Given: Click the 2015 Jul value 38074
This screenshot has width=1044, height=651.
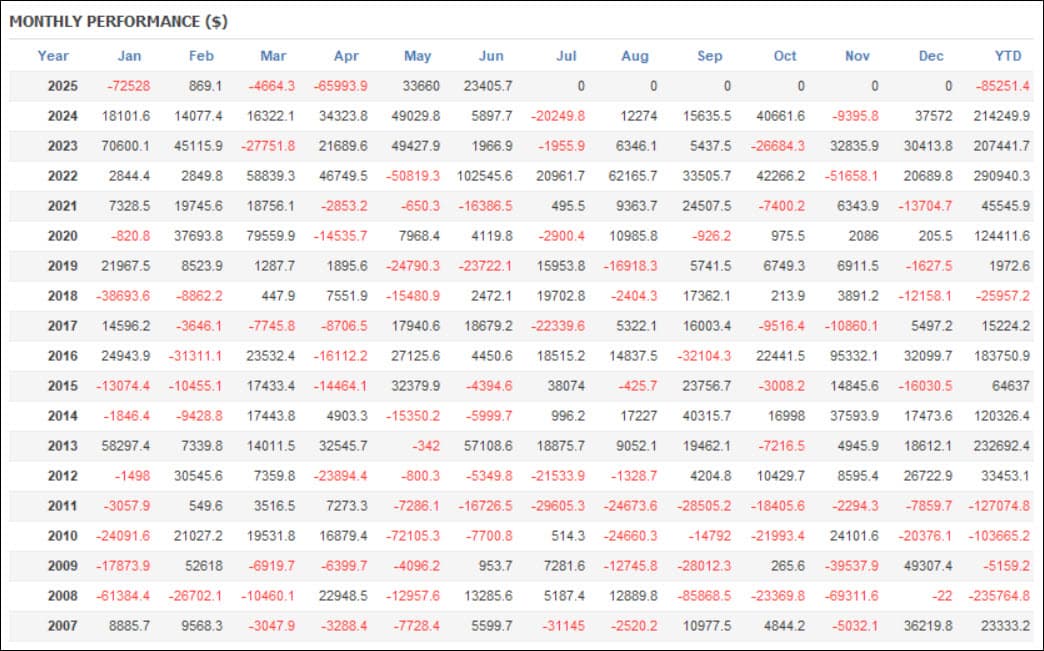Looking at the screenshot, I should point(566,385).
